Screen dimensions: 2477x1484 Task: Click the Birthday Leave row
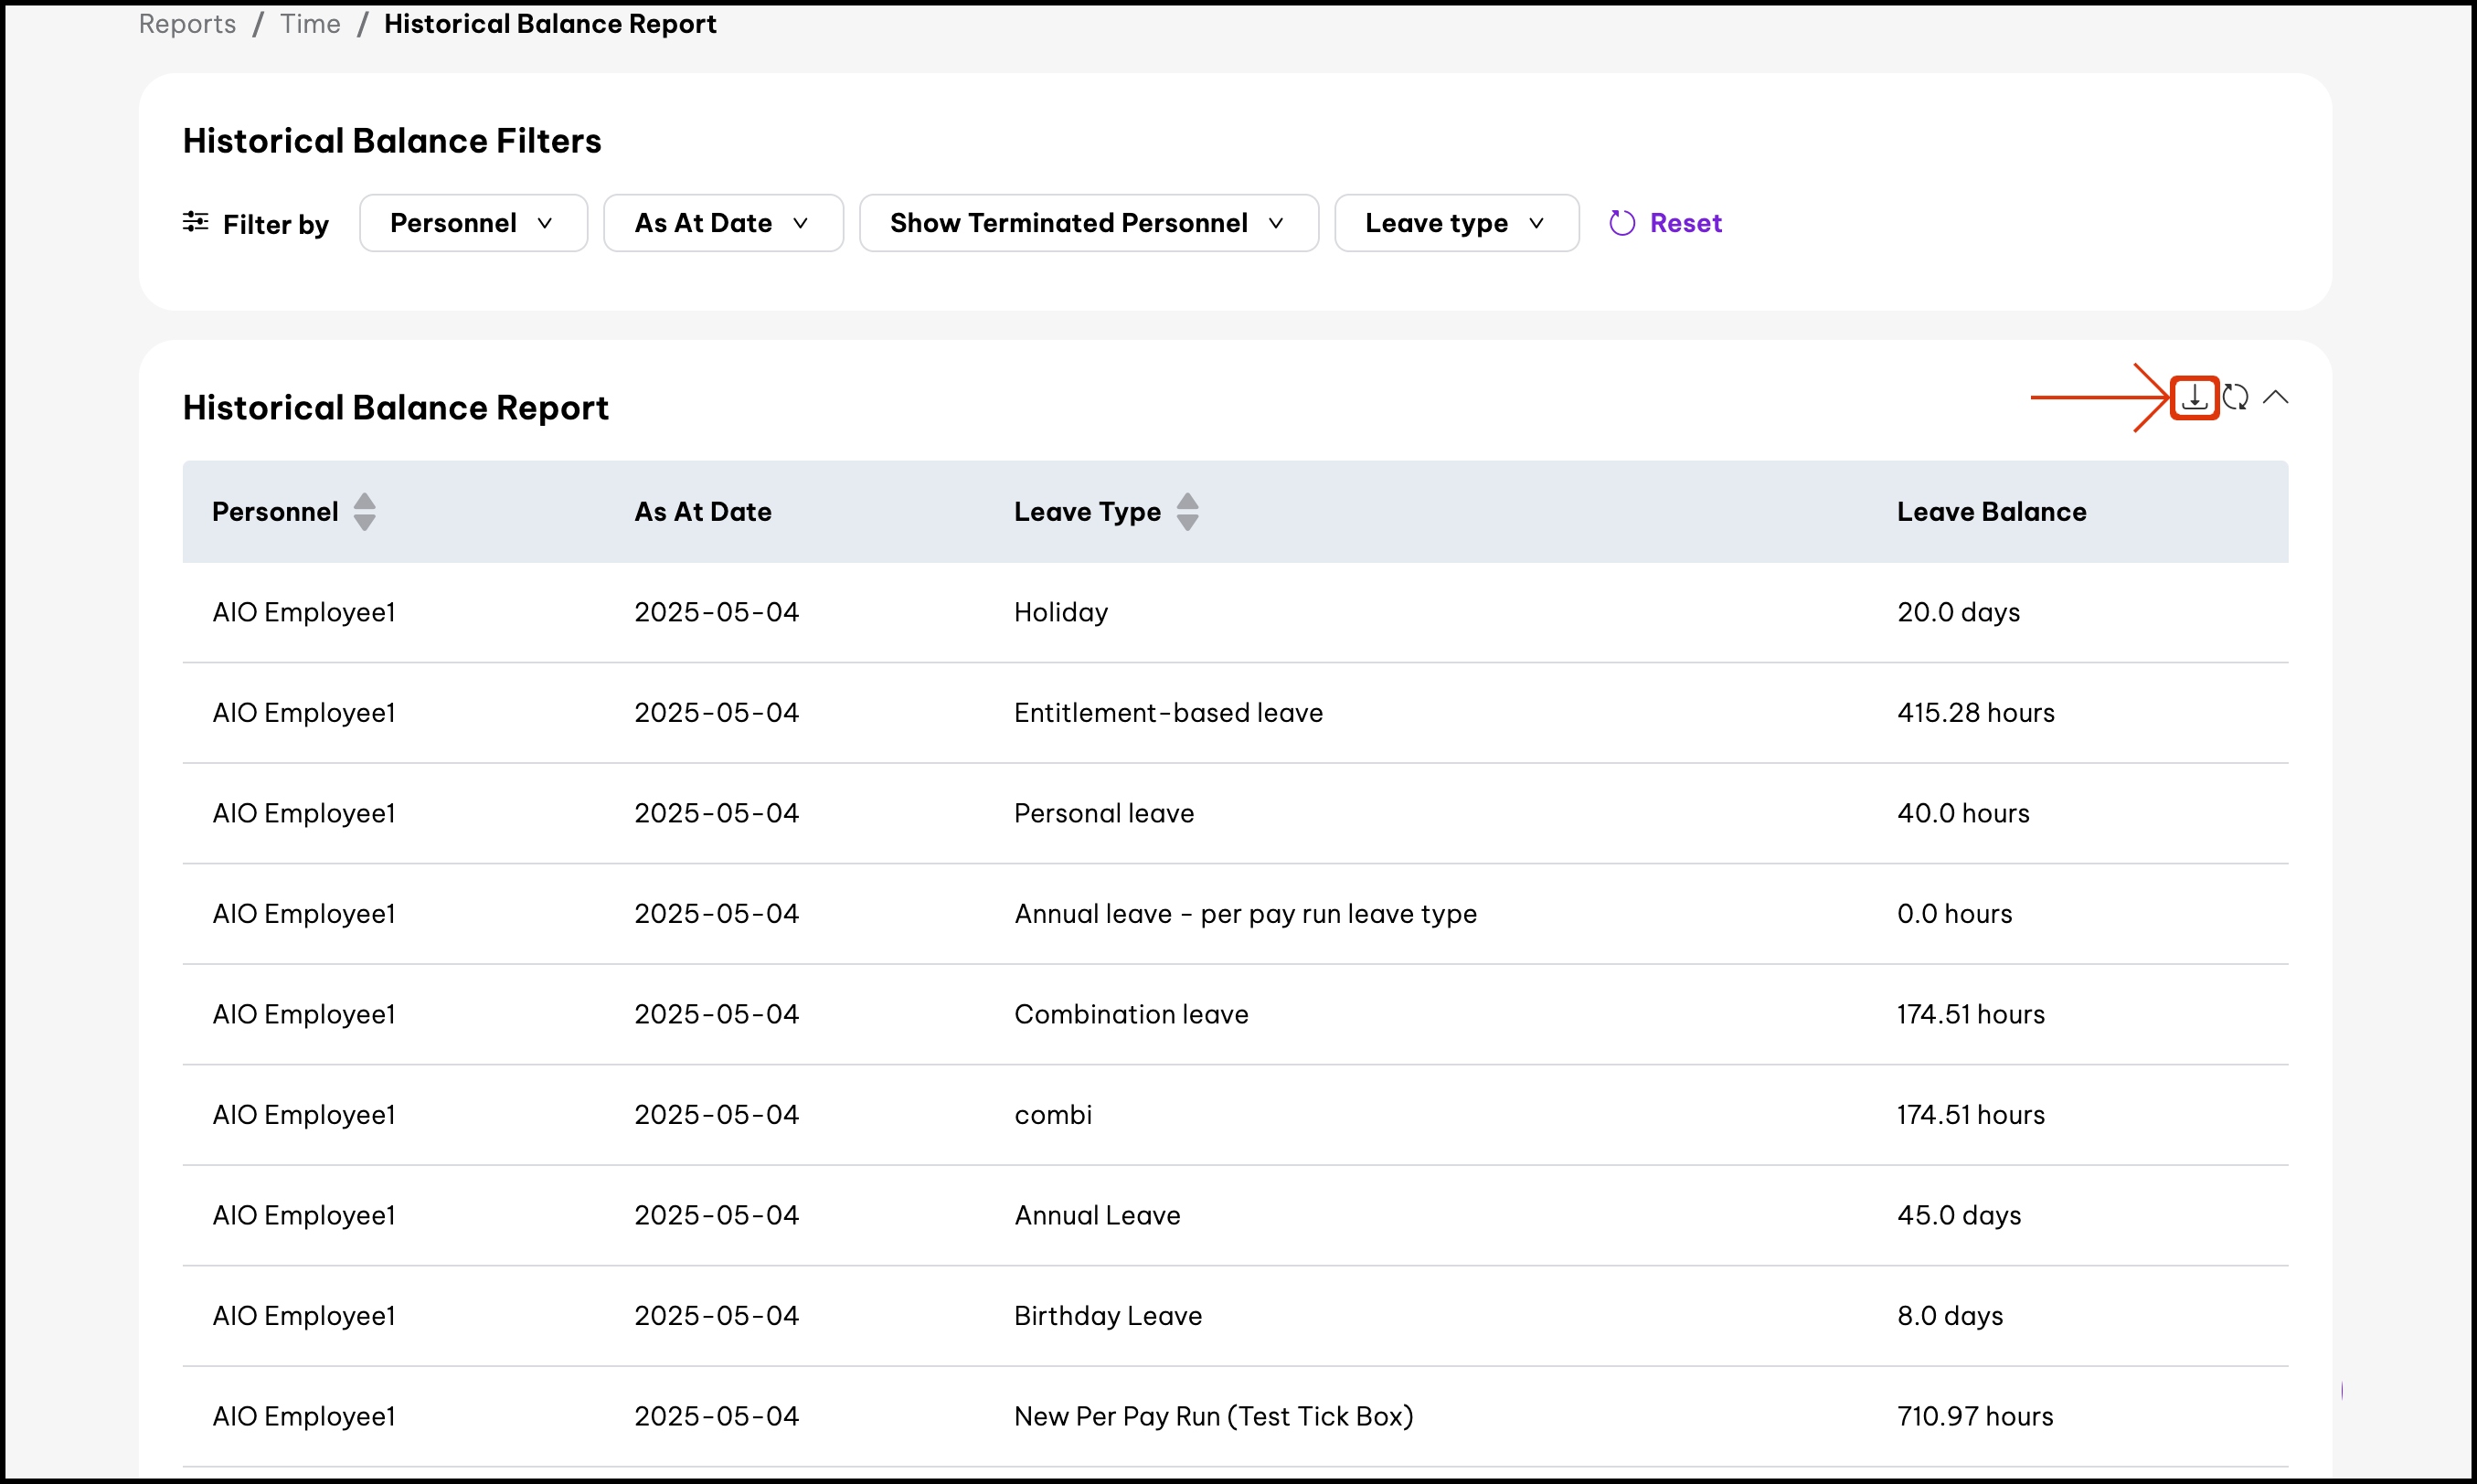1107,1316
